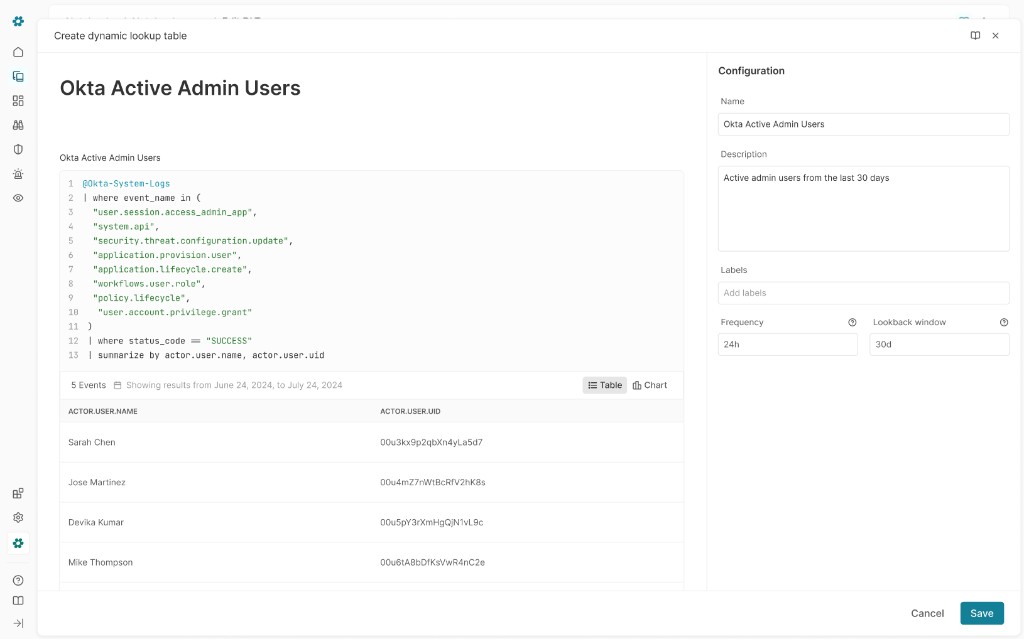
Task: Click Cancel button
Action: (927, 613)
